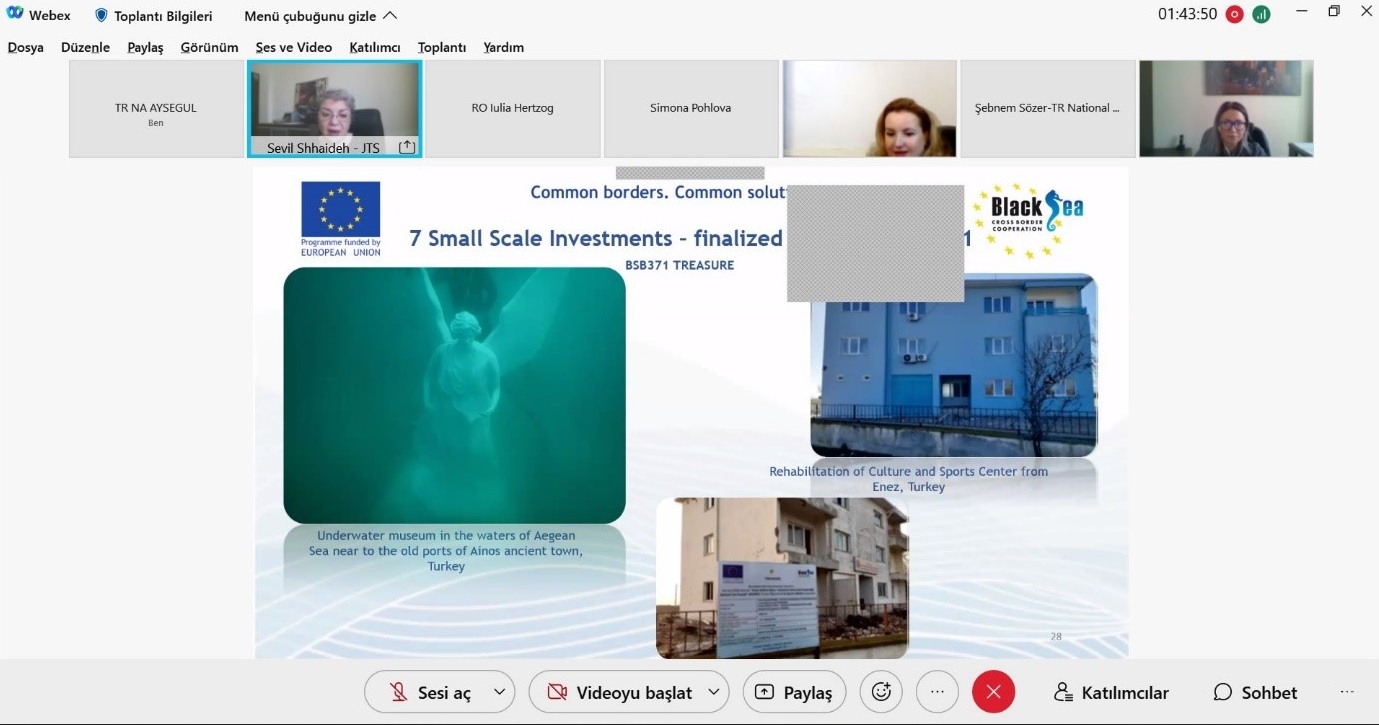The height and width of the screenshot is (725, 1379).
Task: Open the Sohbet chat panel
Action: 1255,692
